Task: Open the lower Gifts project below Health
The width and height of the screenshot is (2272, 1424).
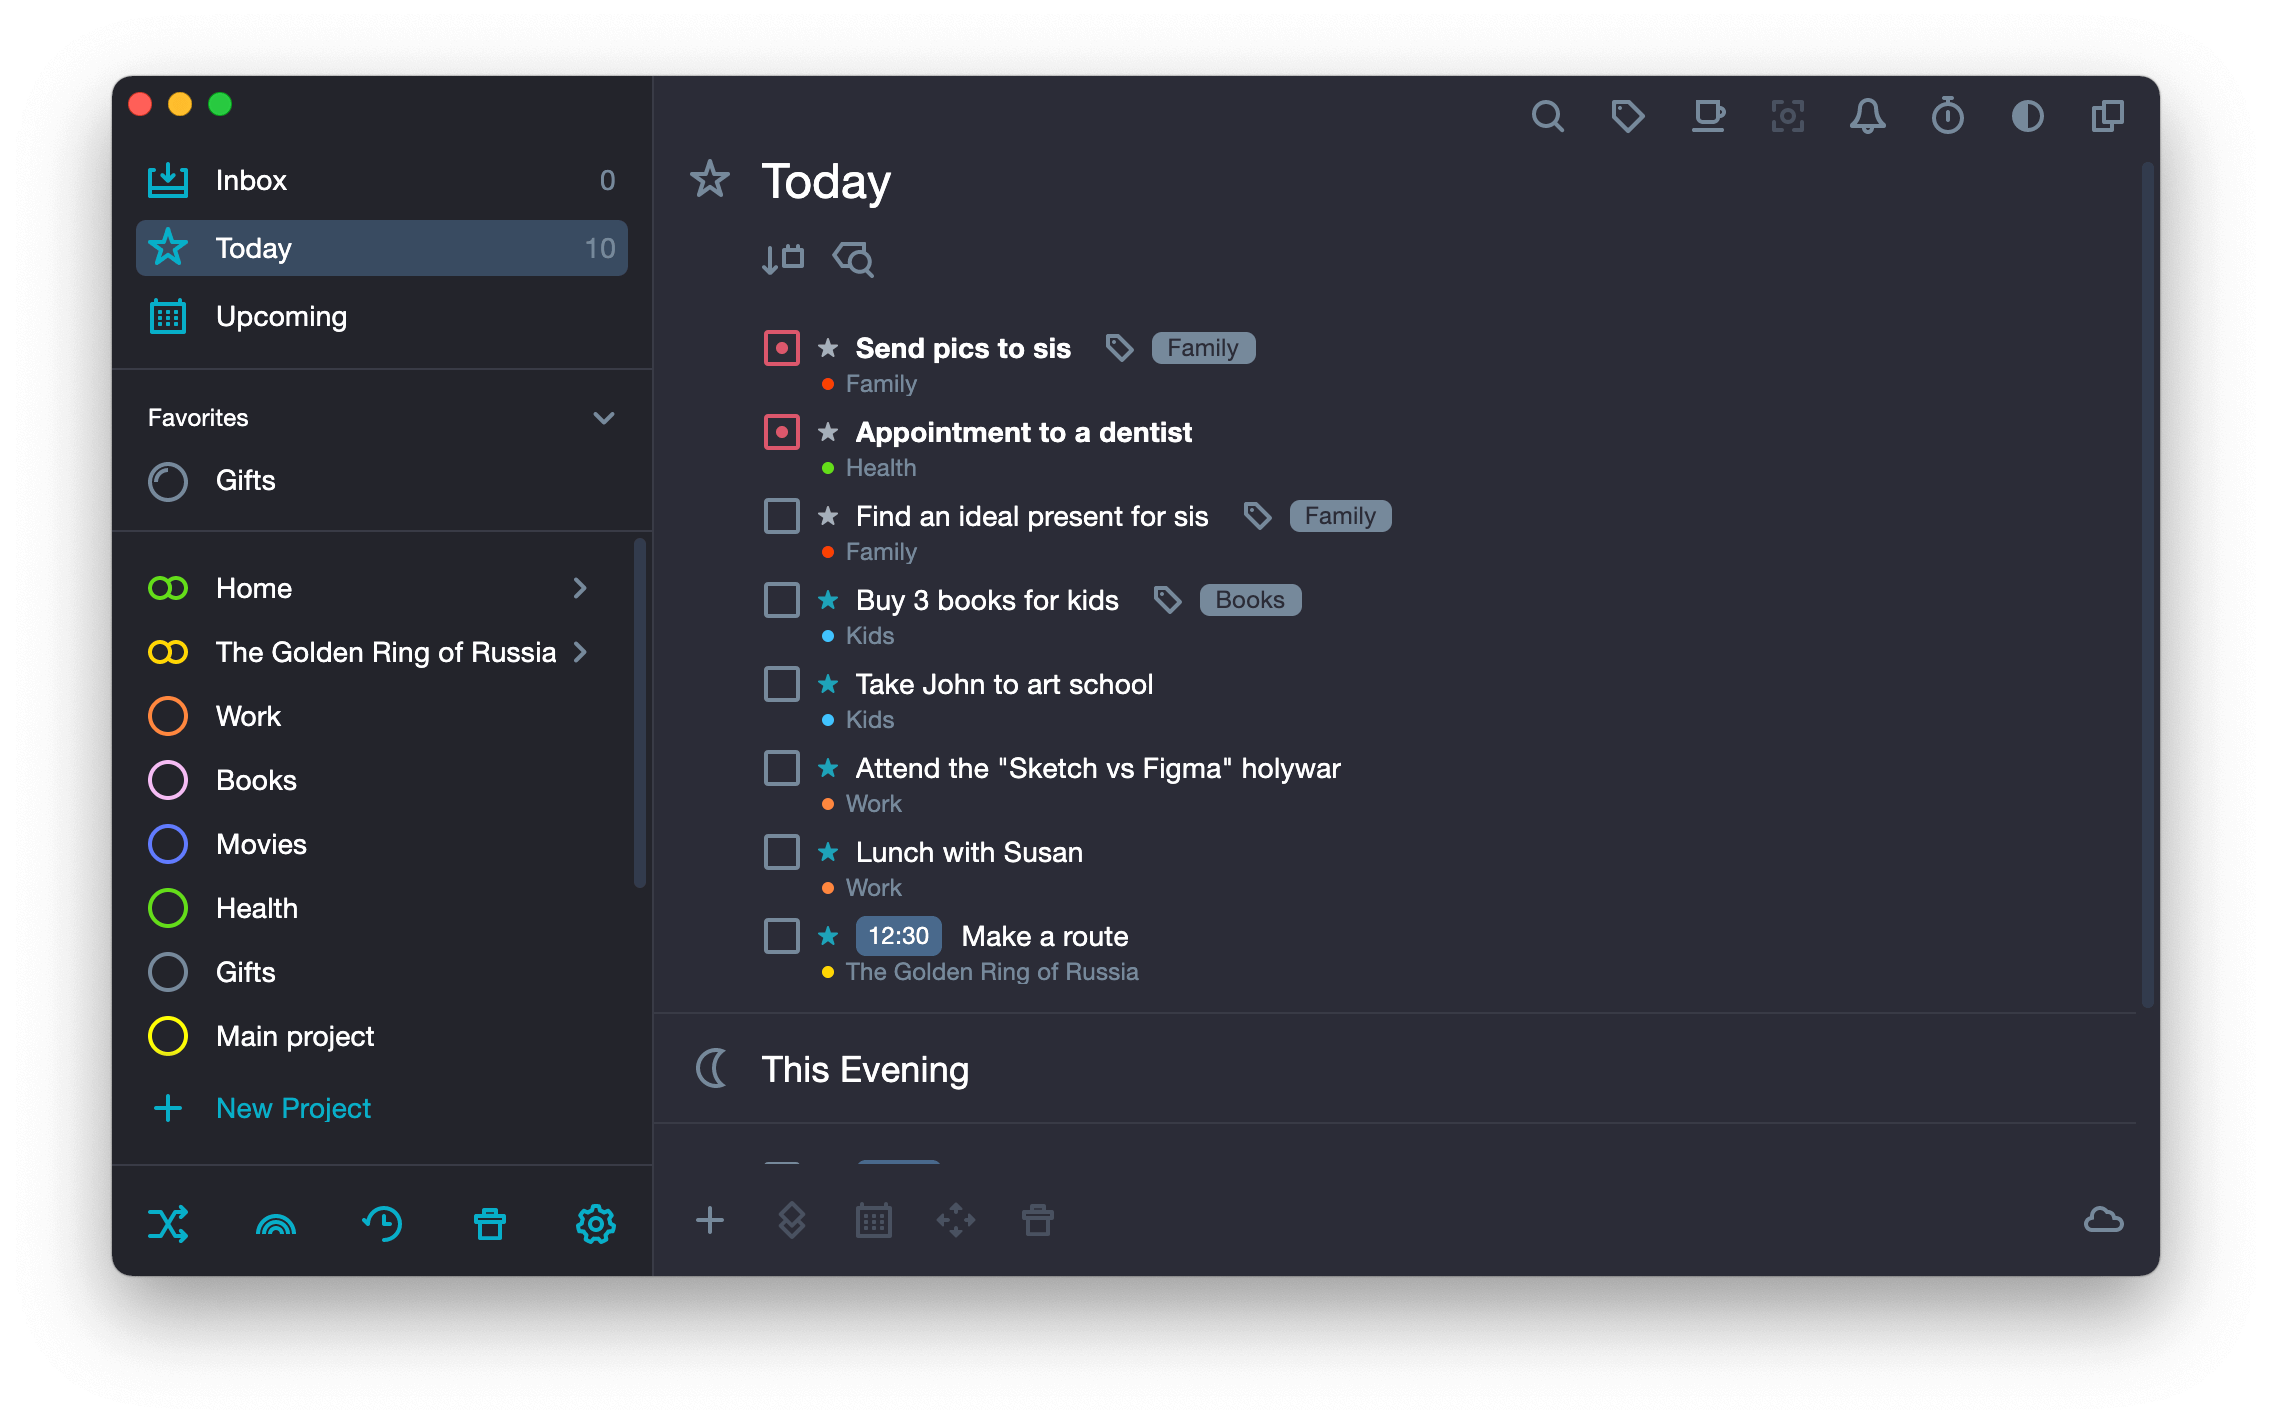Action: coord(381,972)
